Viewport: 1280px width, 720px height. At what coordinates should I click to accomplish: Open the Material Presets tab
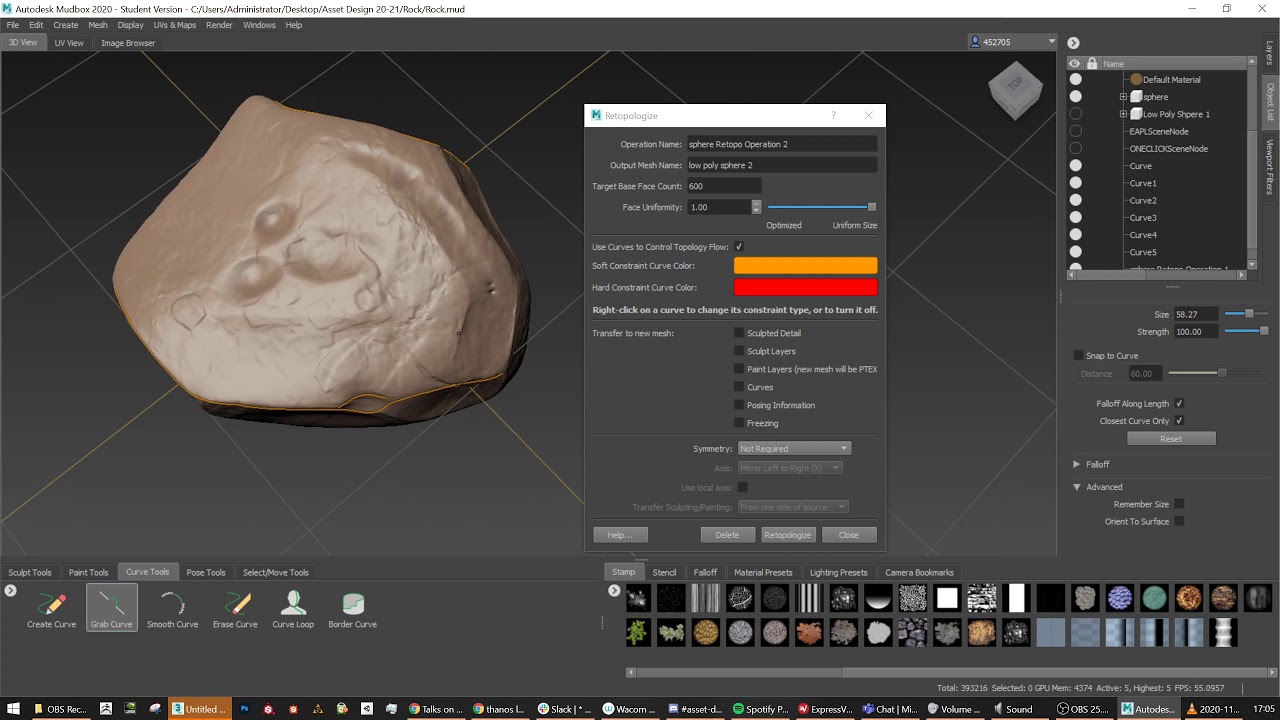pos(763,572)
